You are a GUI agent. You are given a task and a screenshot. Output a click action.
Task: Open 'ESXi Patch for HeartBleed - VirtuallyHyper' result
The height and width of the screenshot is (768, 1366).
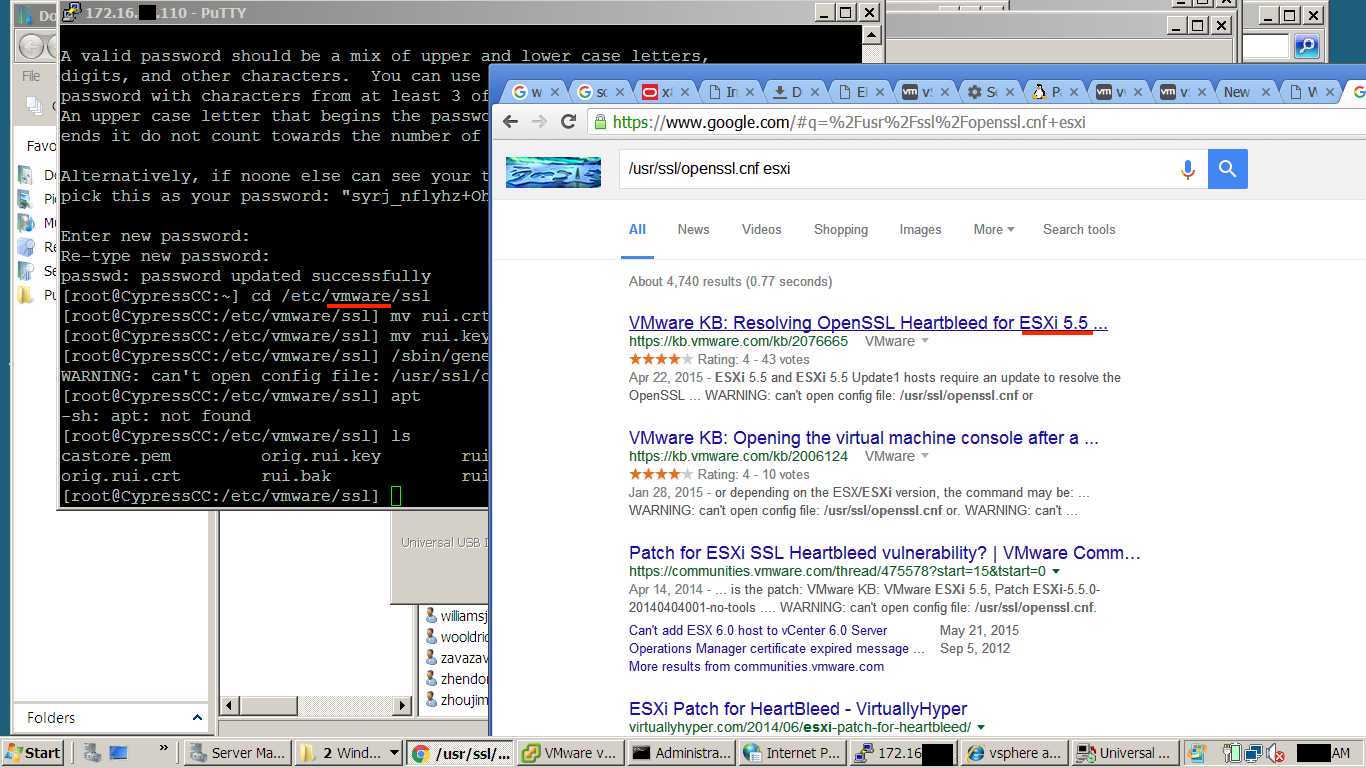click(x=798, y=709)
